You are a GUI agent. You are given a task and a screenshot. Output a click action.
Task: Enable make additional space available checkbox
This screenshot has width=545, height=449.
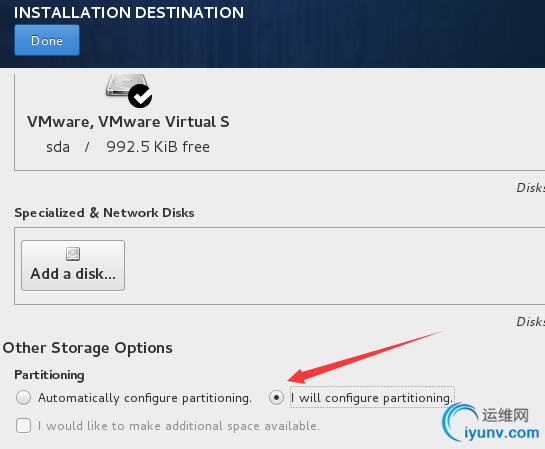point(23,425)
